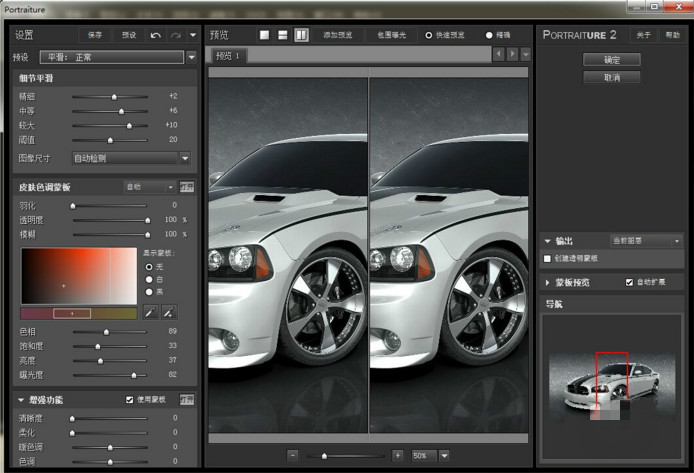
Task: Go to next preview tab arrow
Action: [512, 54]
